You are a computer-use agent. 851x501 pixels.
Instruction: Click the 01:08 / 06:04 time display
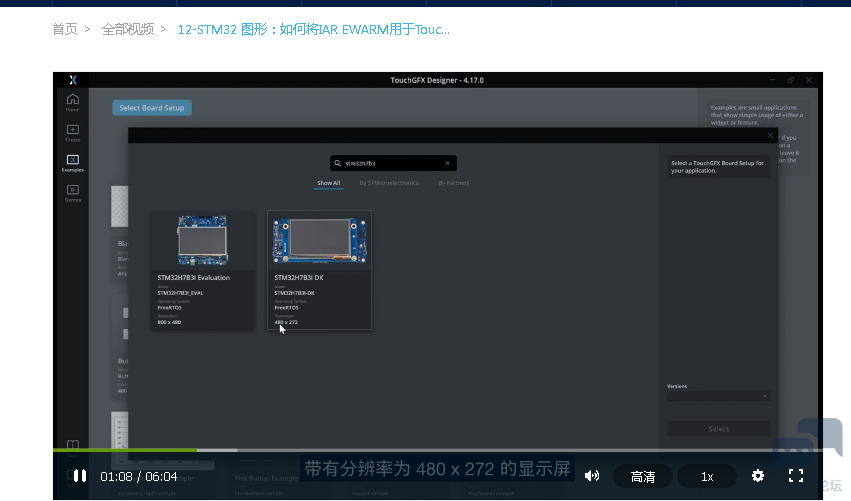click(x=138, y=477)
